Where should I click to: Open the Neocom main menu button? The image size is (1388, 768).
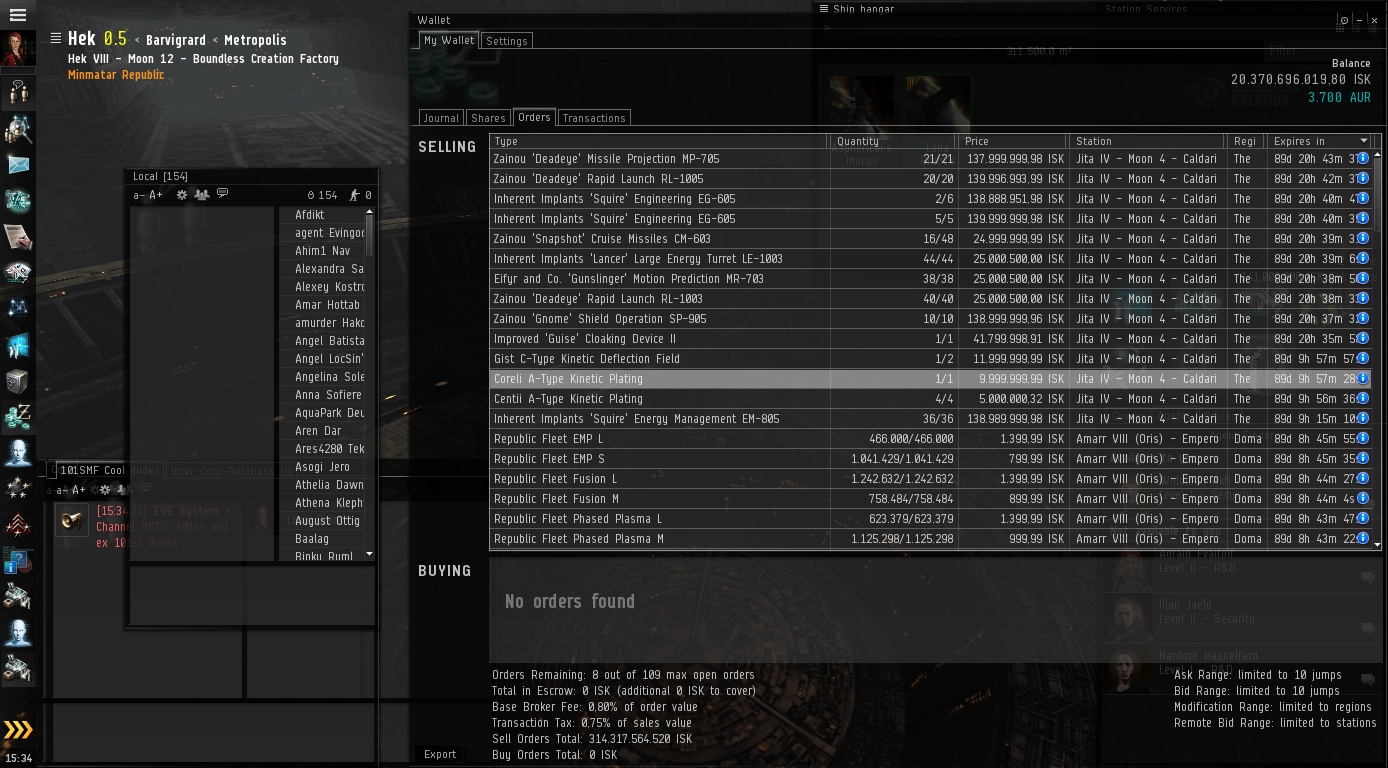coord(18,15)
